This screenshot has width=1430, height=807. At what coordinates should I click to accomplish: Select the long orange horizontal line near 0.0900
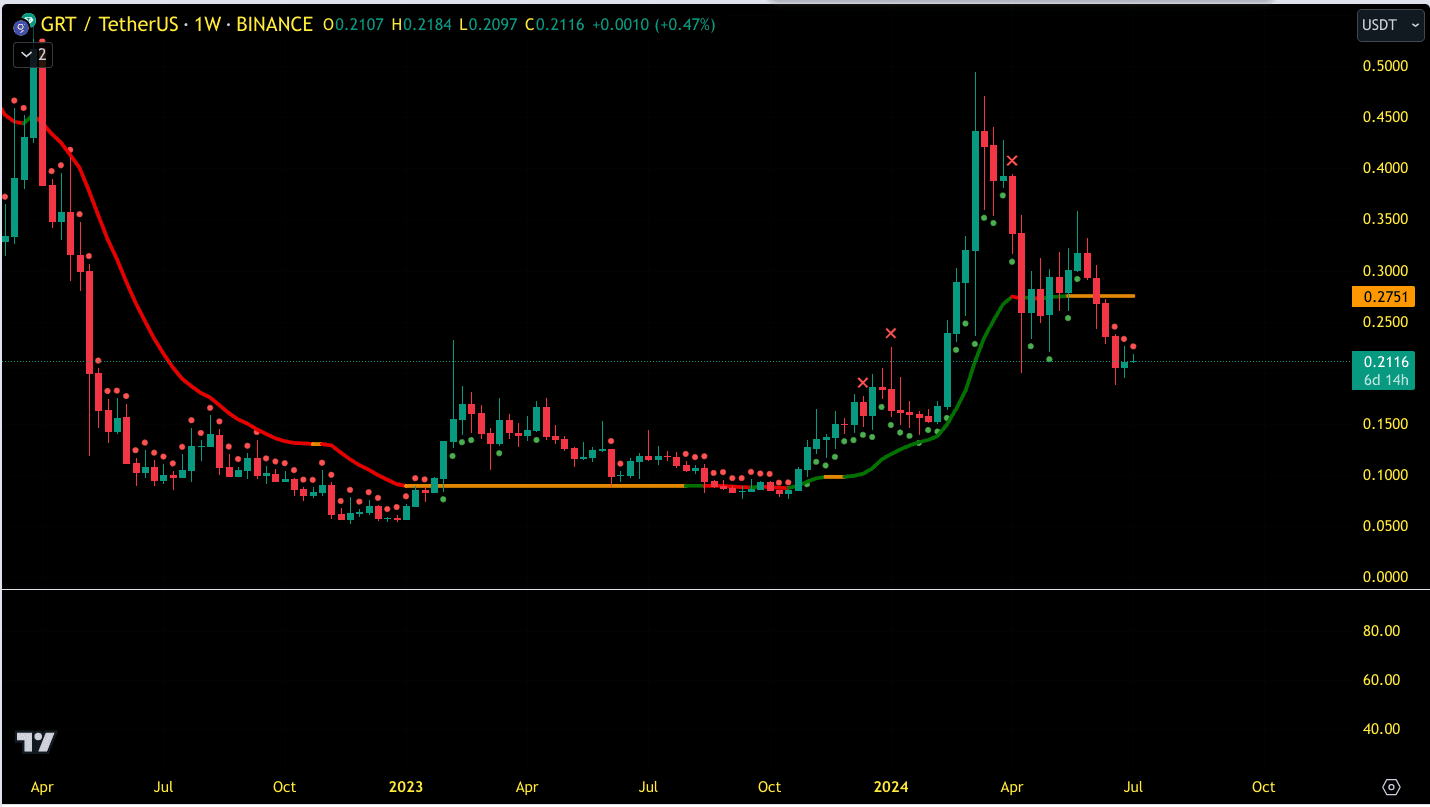click(x=545, y=485)
